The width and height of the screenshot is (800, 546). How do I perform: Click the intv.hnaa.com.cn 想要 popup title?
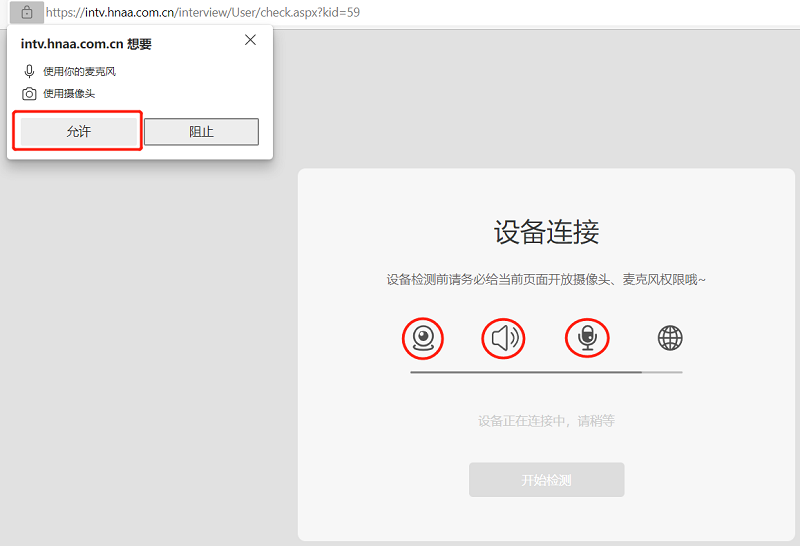[x=86, y=44]
